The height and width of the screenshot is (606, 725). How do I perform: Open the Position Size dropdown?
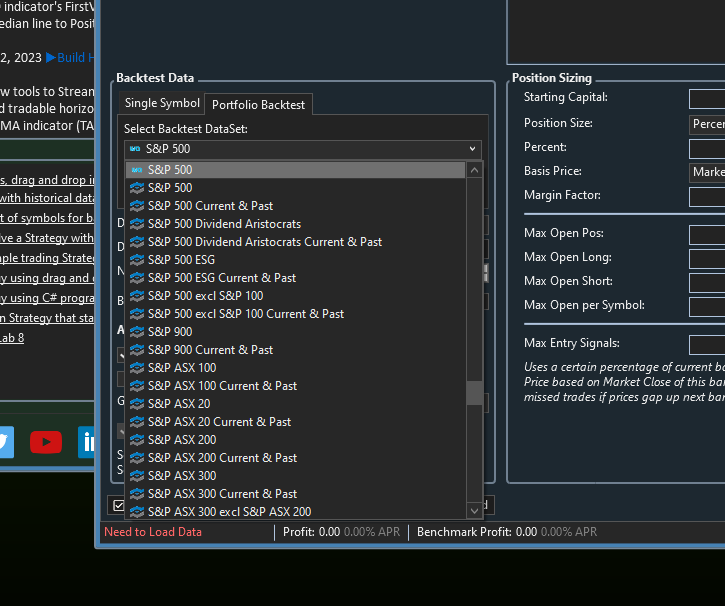707,124
